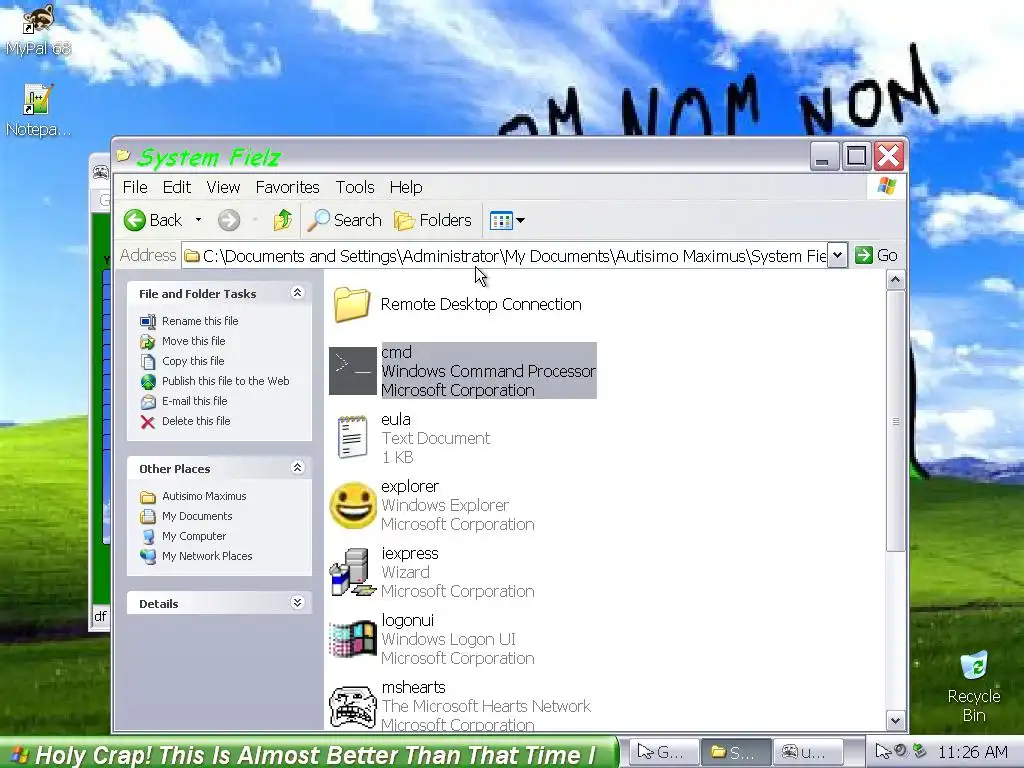This screenshot has height=768, width=1024.
Task: Click the 11:26 AM clock
Action: coord(972,753)
